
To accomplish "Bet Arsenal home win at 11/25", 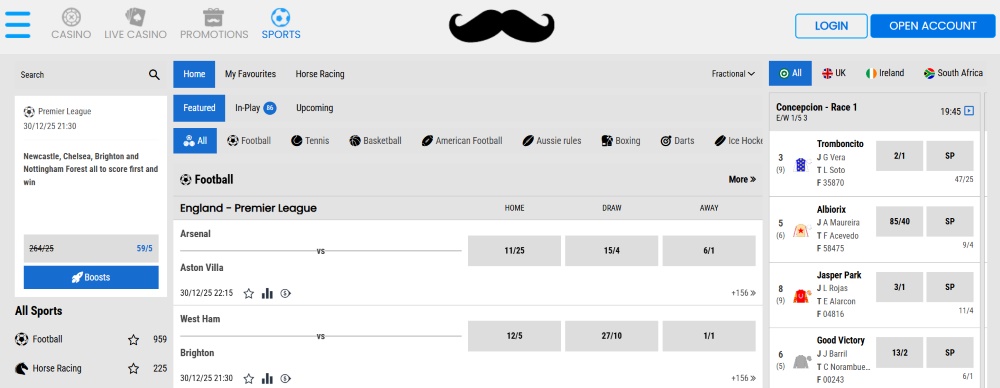I will (x=514, y=251).
